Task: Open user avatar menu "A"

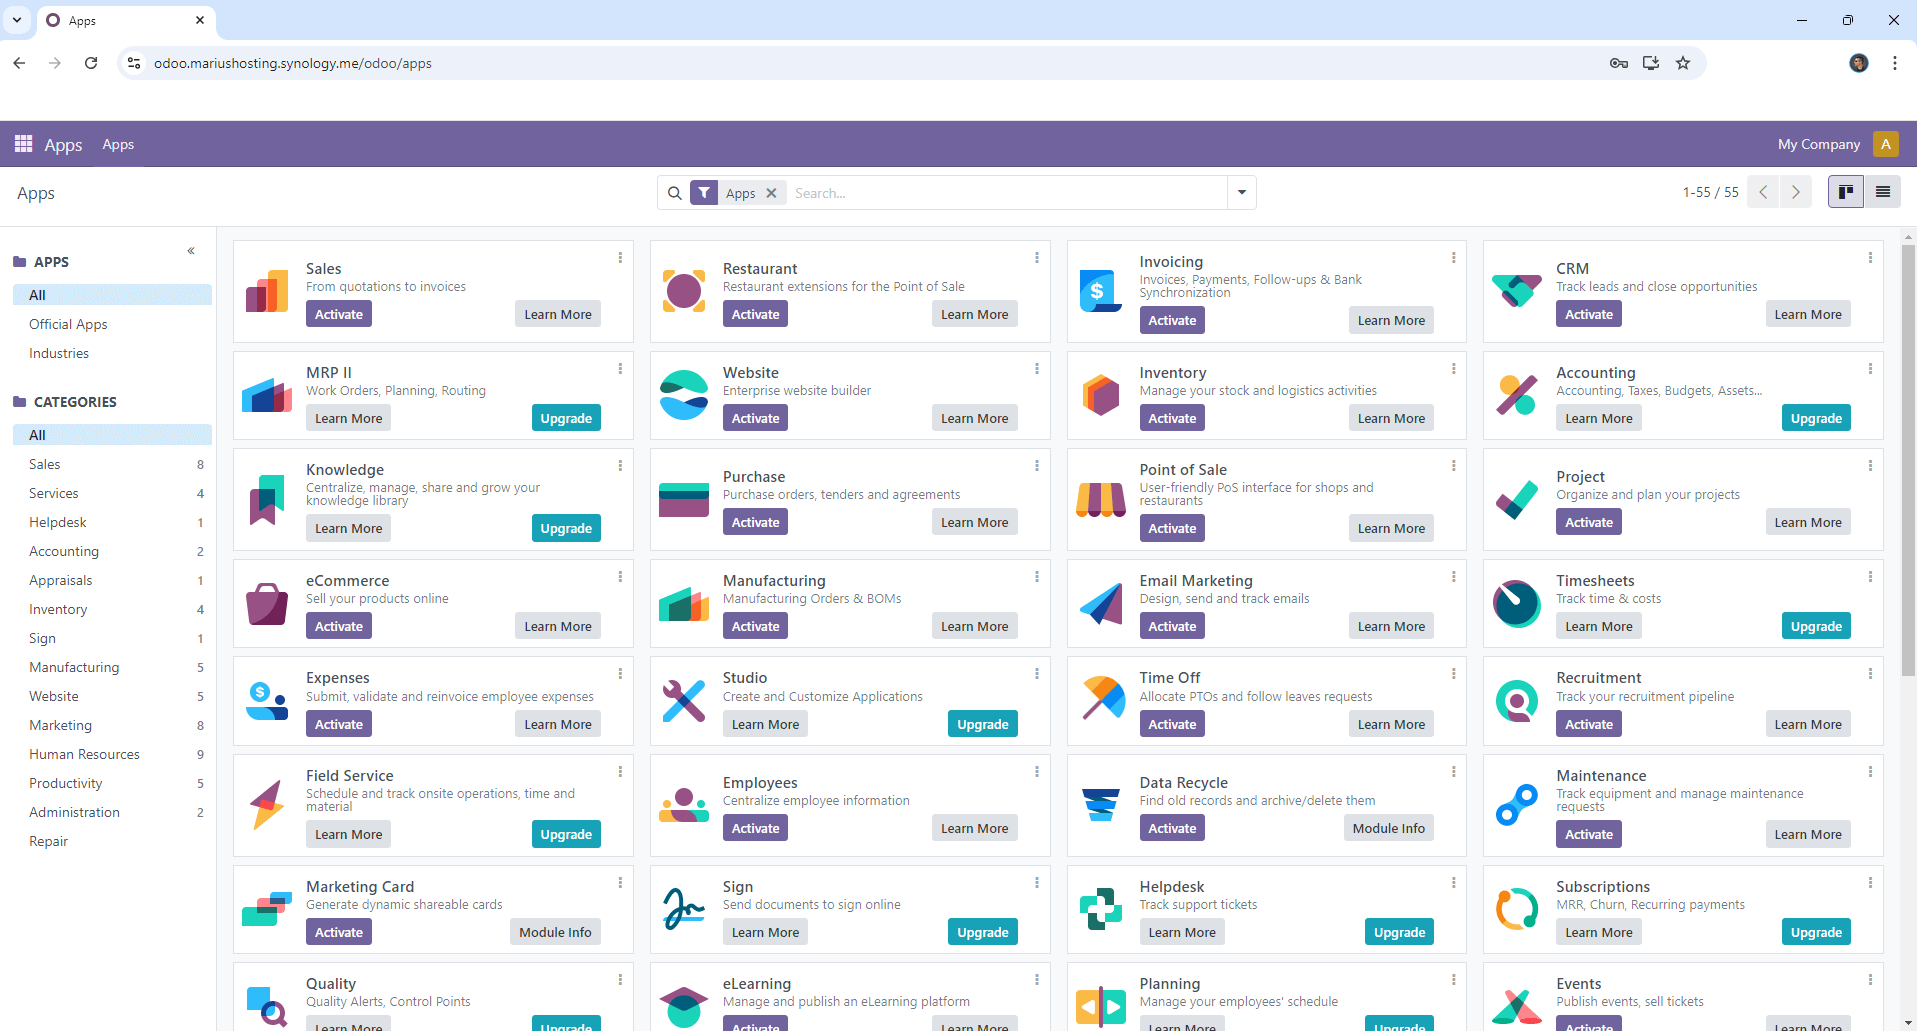Action: click(x=1886, y=144)
